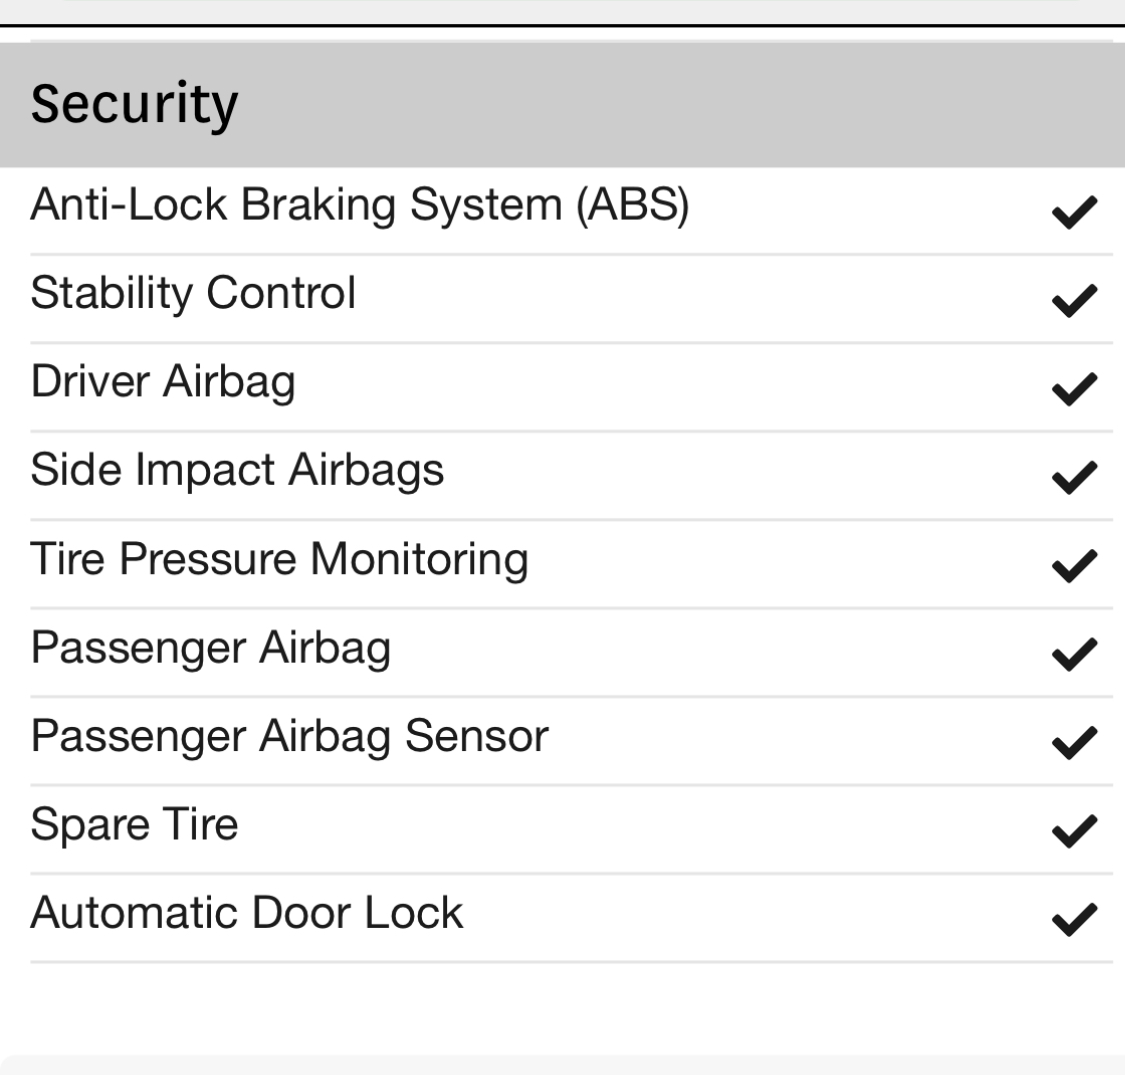Collapse the Security section header
1125x1075 pixels.
point(562,105)
